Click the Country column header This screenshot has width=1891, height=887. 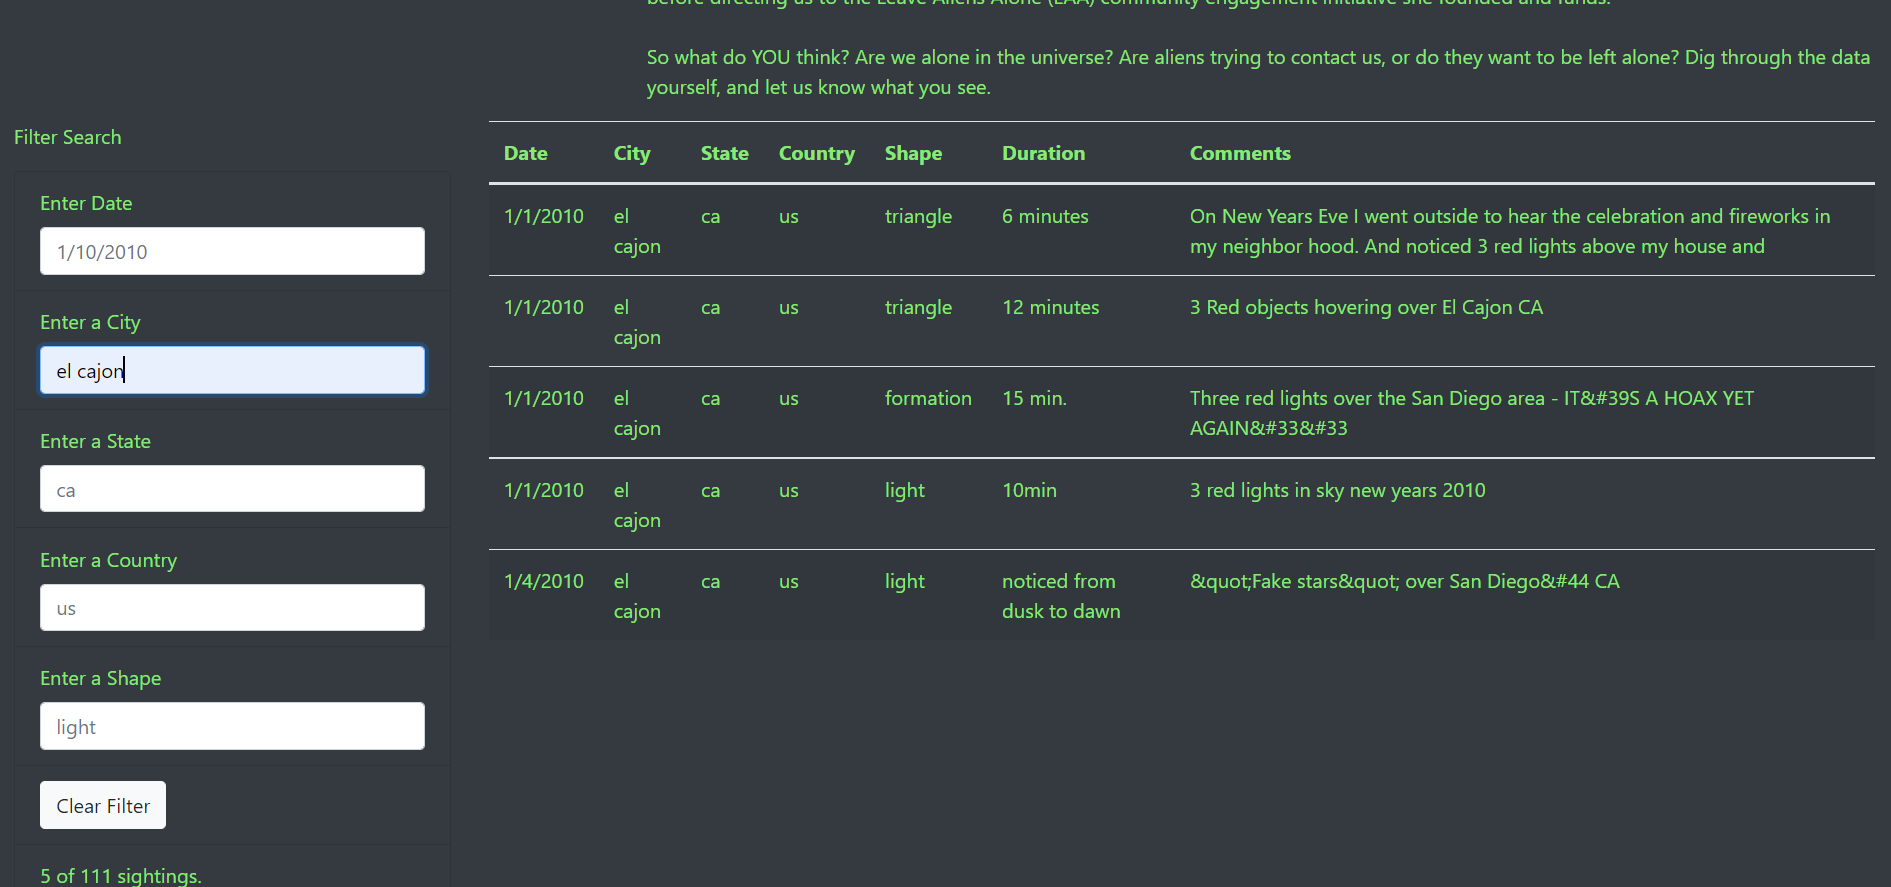pyautogui.click(x=816, y=153)
